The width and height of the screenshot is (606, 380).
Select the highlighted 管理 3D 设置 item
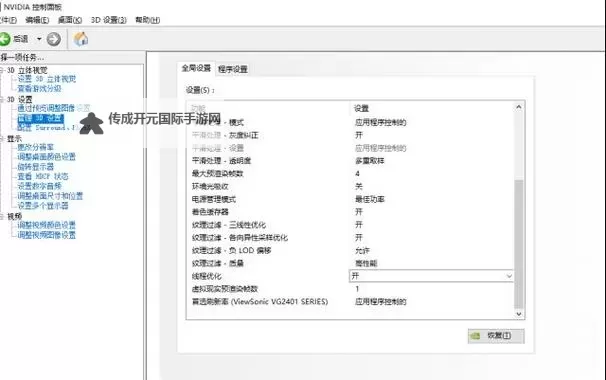tap(41, 118)
